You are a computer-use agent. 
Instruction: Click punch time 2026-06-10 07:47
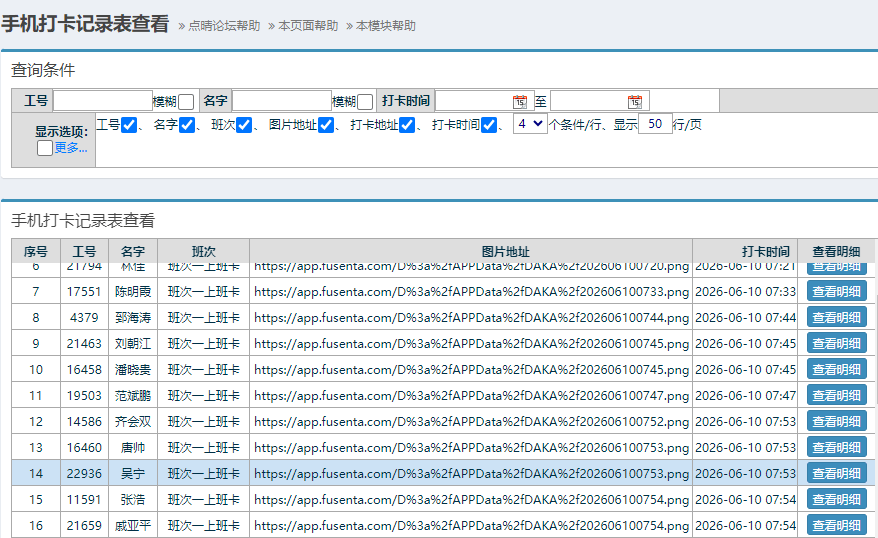(745, 396)
